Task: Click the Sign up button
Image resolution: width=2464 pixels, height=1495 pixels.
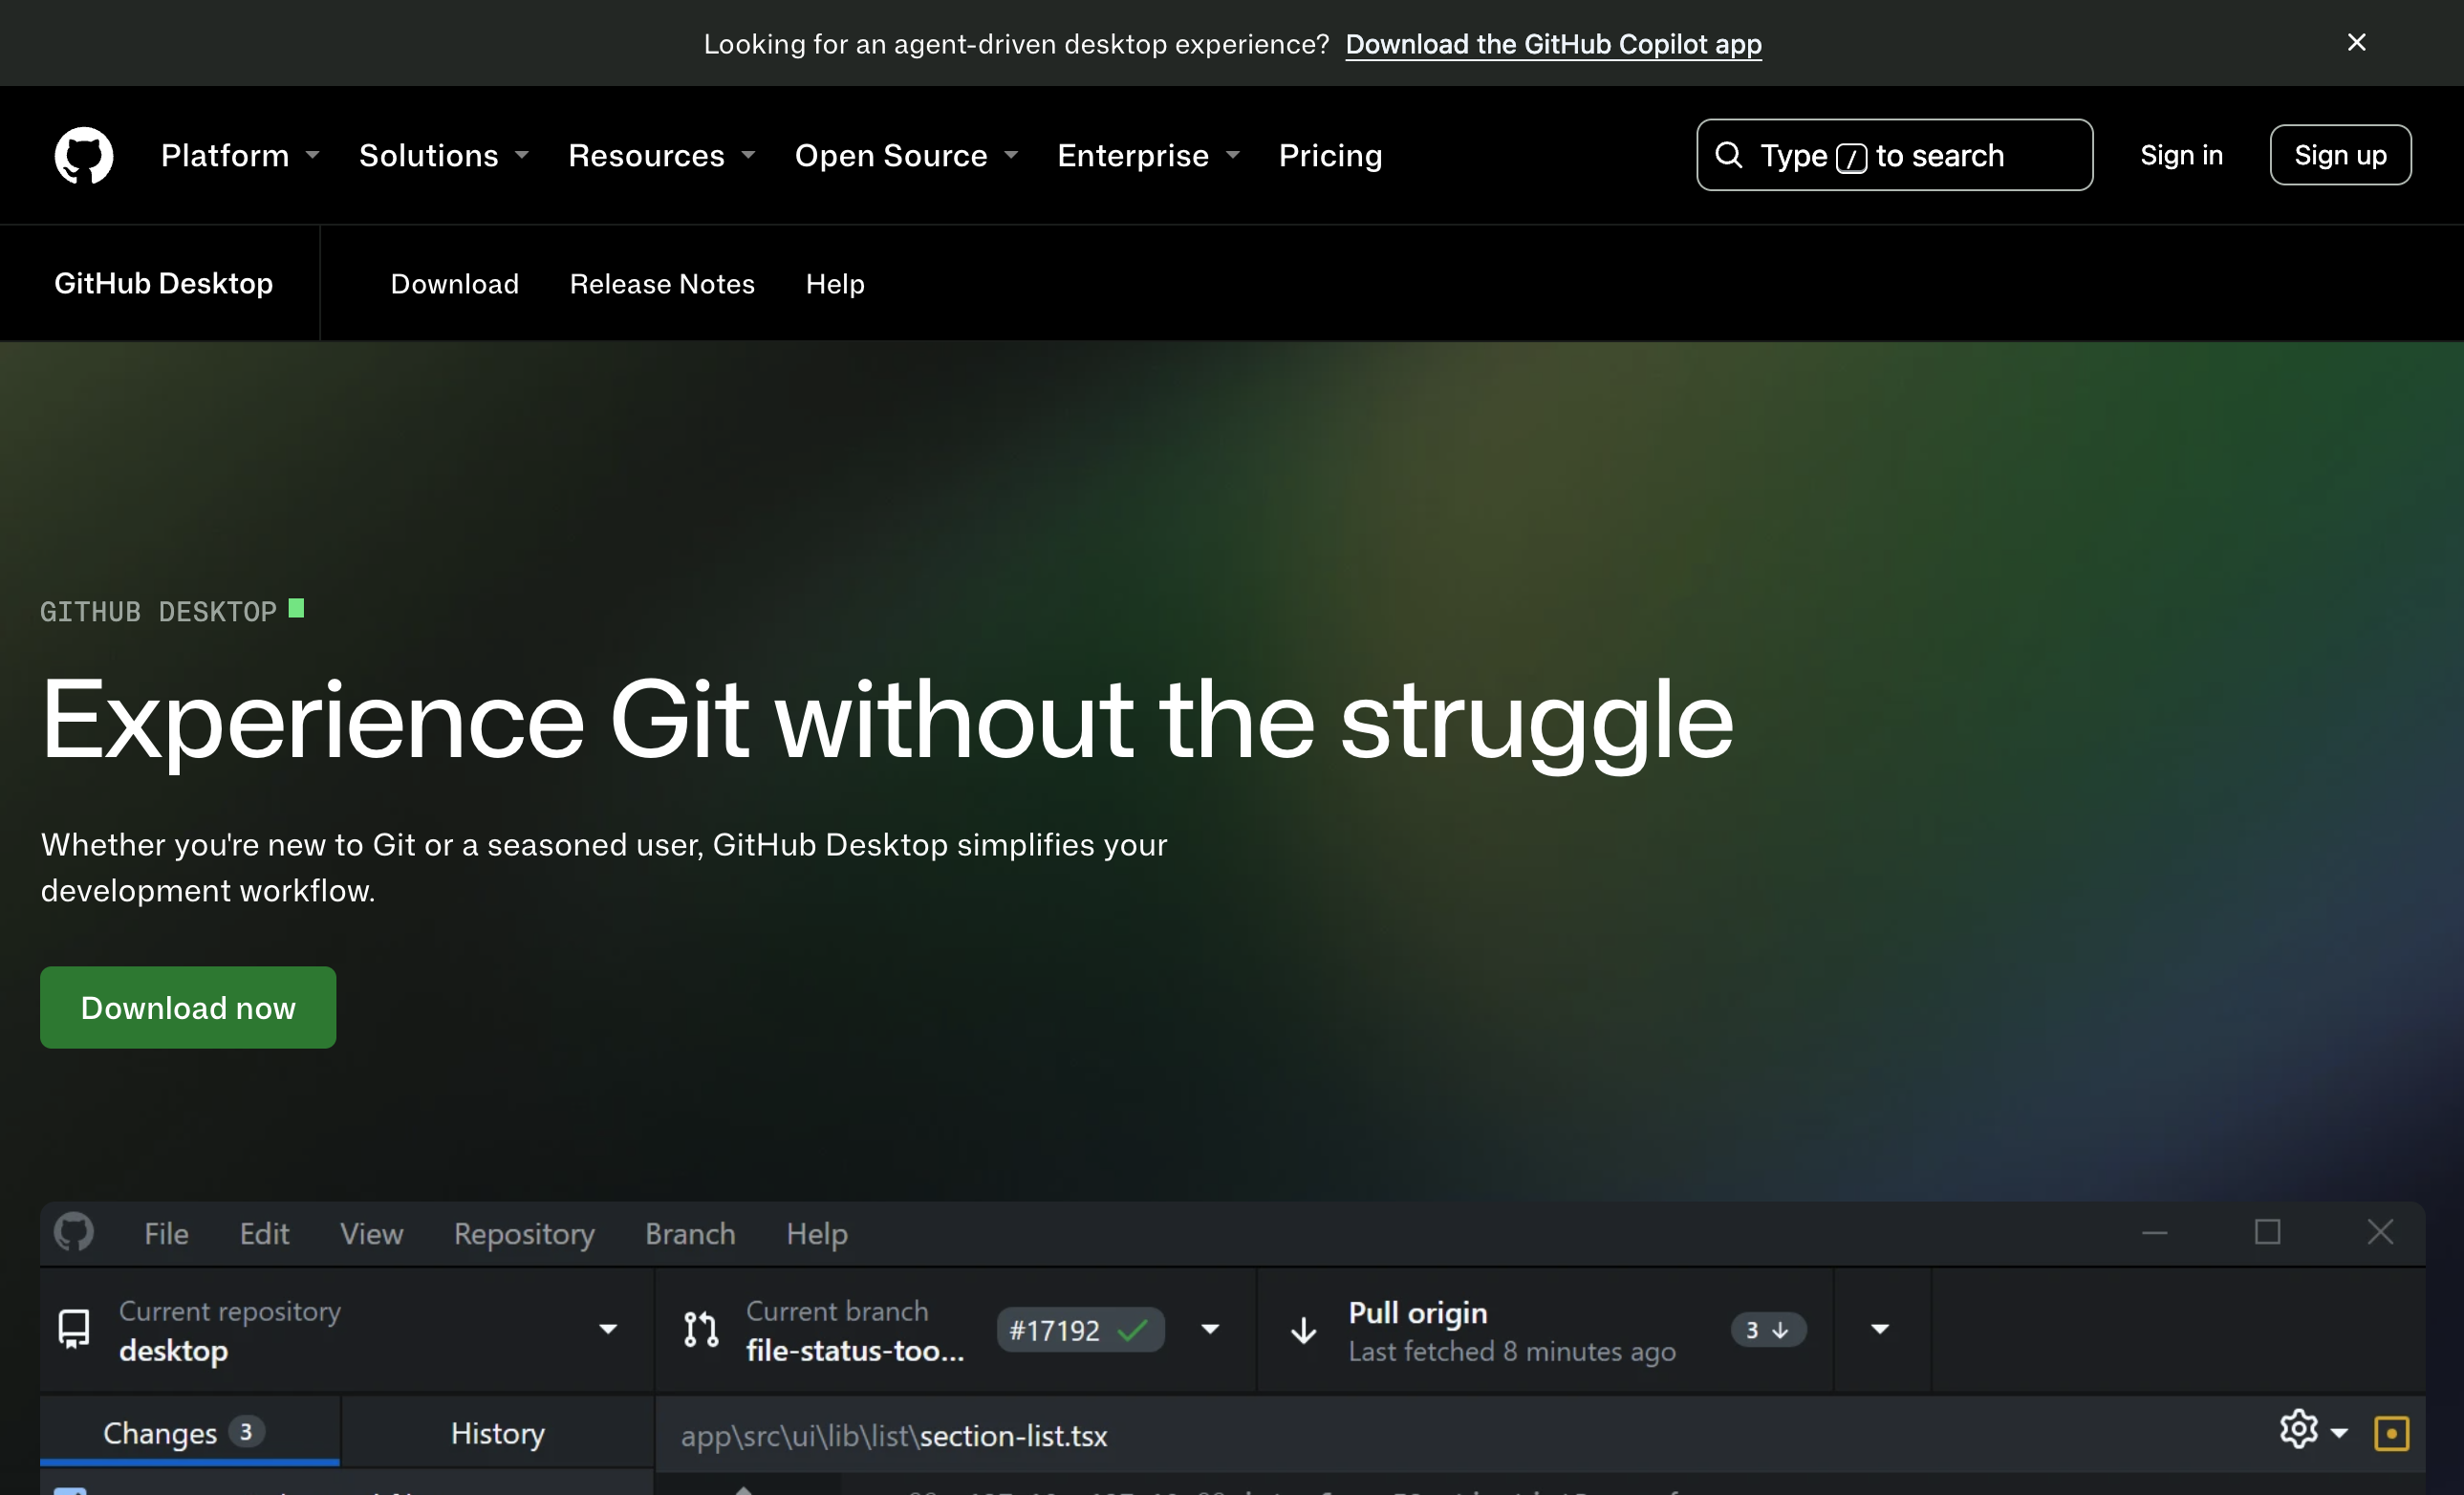Action: [x=2340, y=155]
